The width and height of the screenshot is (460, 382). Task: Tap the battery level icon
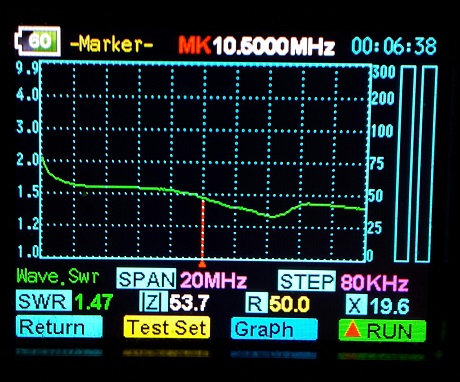tap(38, 41)
